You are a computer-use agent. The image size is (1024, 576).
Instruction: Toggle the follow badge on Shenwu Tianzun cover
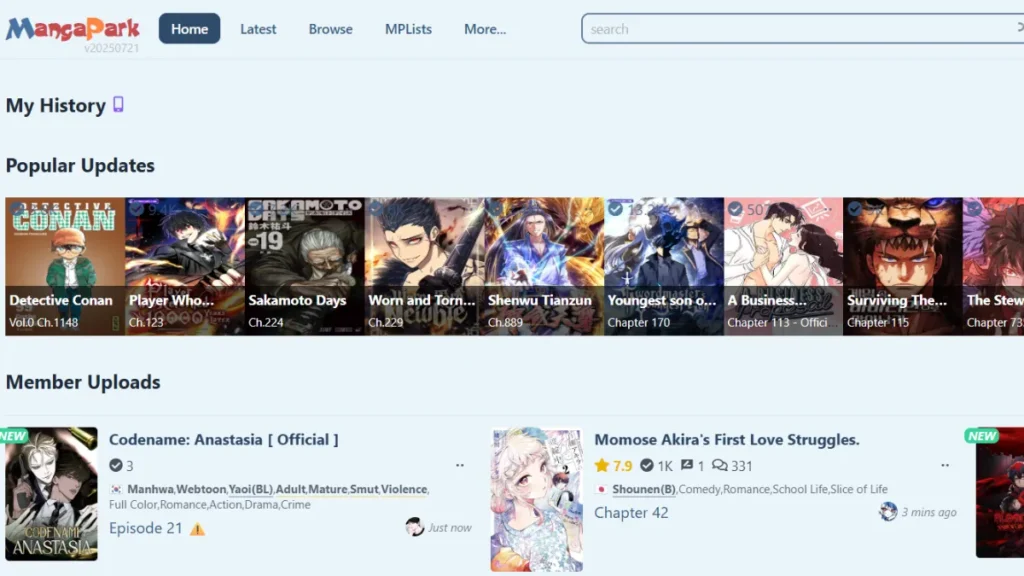coord(492,208)
